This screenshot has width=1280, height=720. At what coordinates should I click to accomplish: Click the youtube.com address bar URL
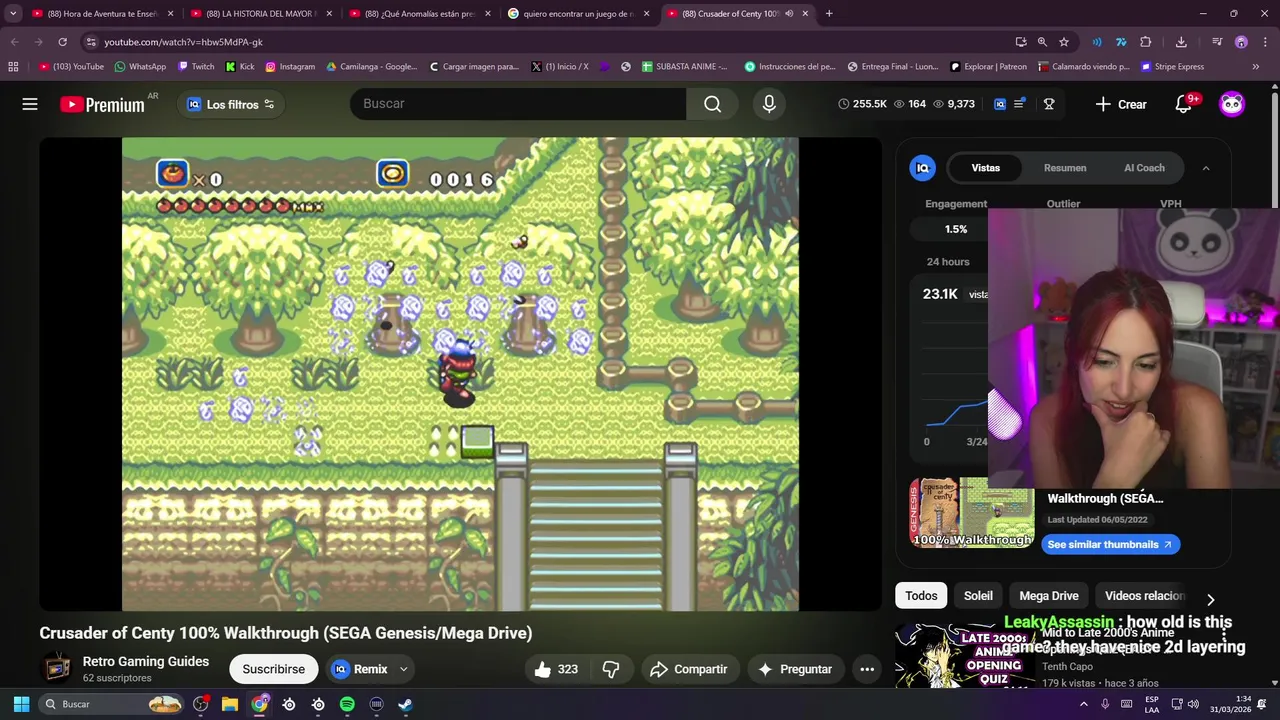(x=183, y=42)
